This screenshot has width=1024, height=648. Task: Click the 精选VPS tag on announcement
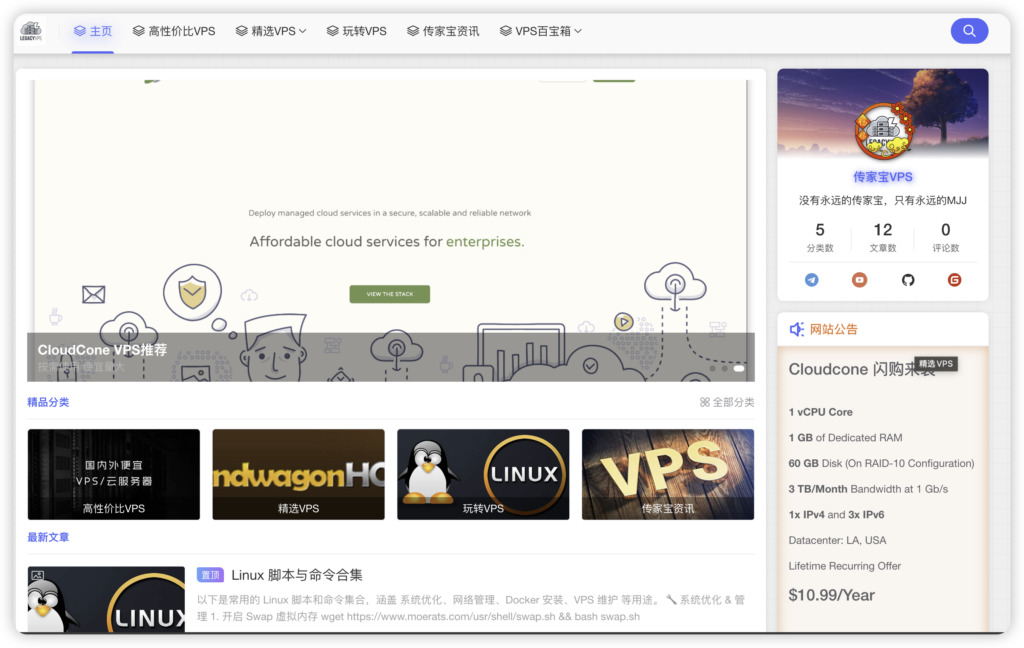[936, 364]
